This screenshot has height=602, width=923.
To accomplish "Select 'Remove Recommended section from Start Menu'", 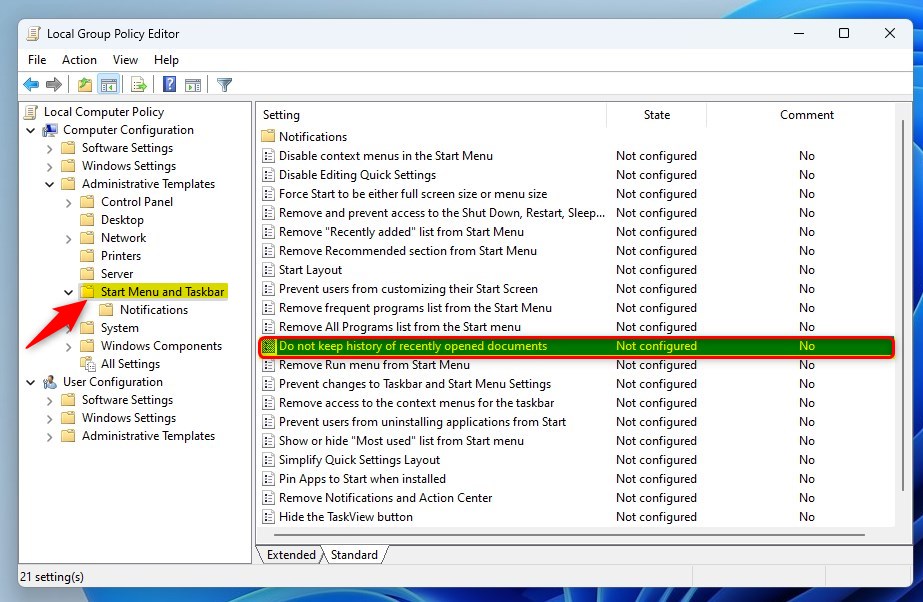I will 407,251.
